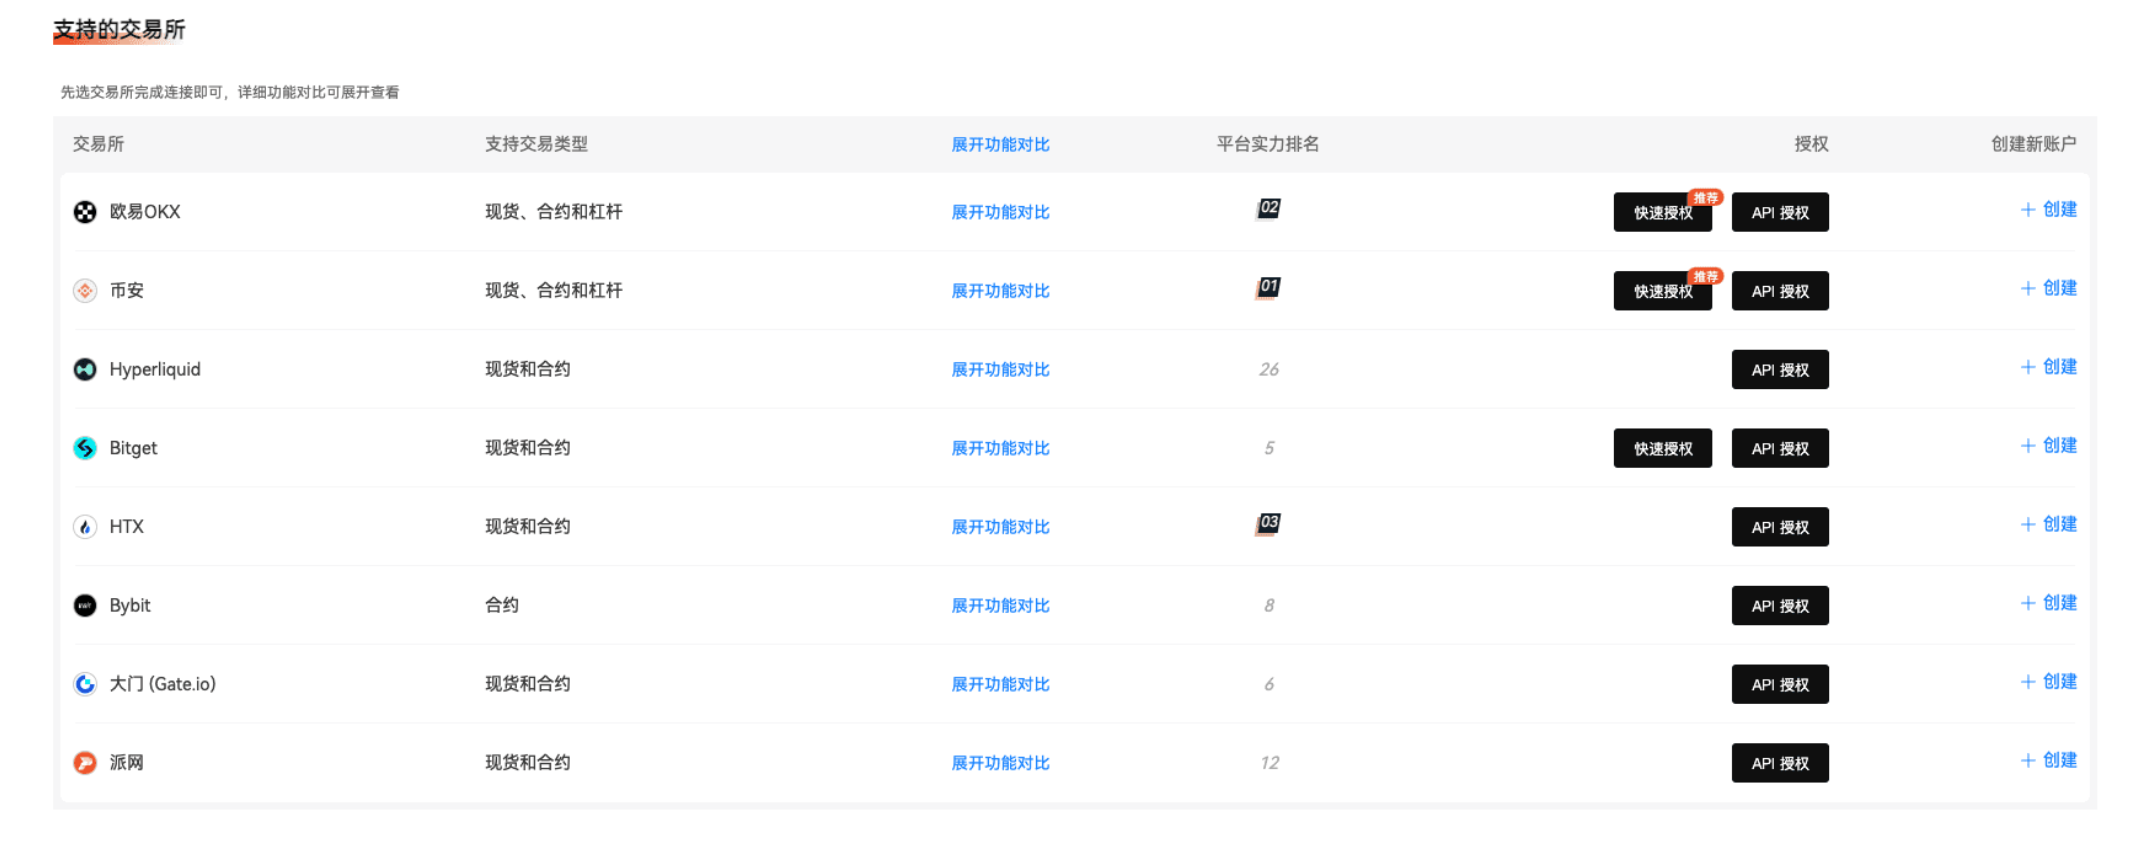This screenshot has width=2132, height=853.
Task: Click the Bitget exchange name
Action: coord(133,448)
